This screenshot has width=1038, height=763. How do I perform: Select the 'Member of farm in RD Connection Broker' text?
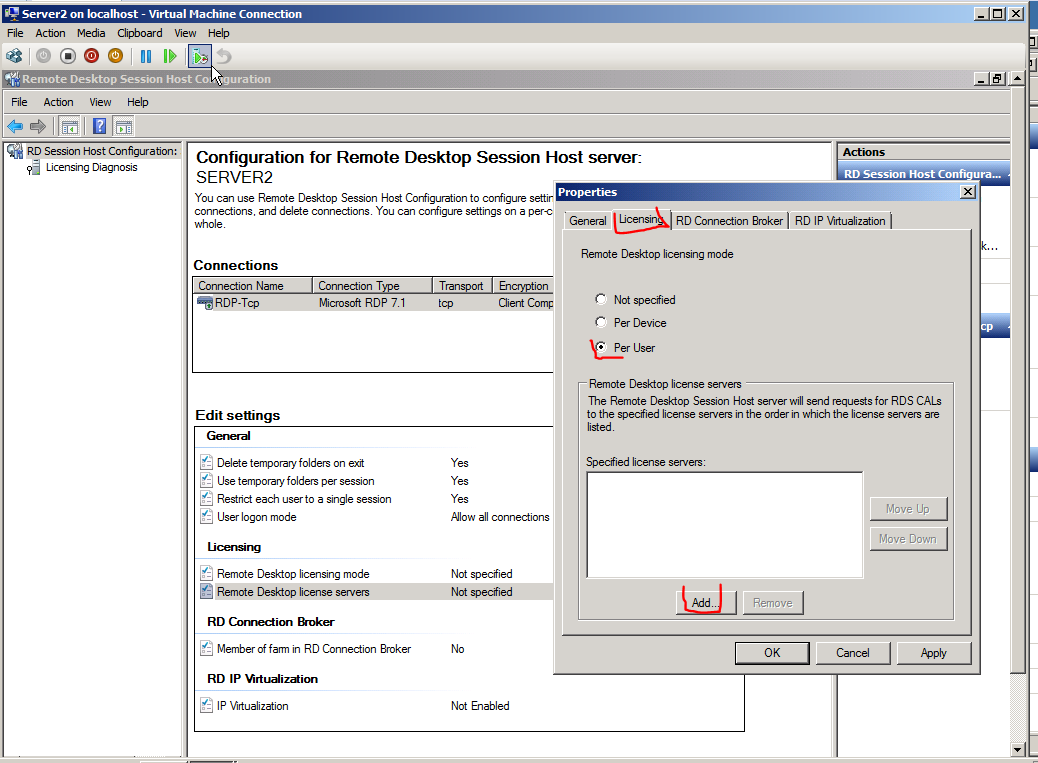pos(314,649)
